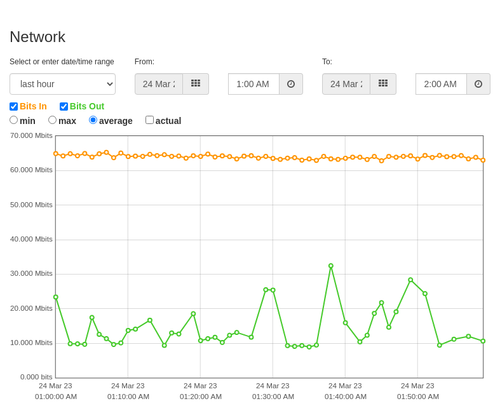This screenshot has height=403, width=500.
Task: Click the 01:50:00 AM time axis label
Action: tap(418, 397)
